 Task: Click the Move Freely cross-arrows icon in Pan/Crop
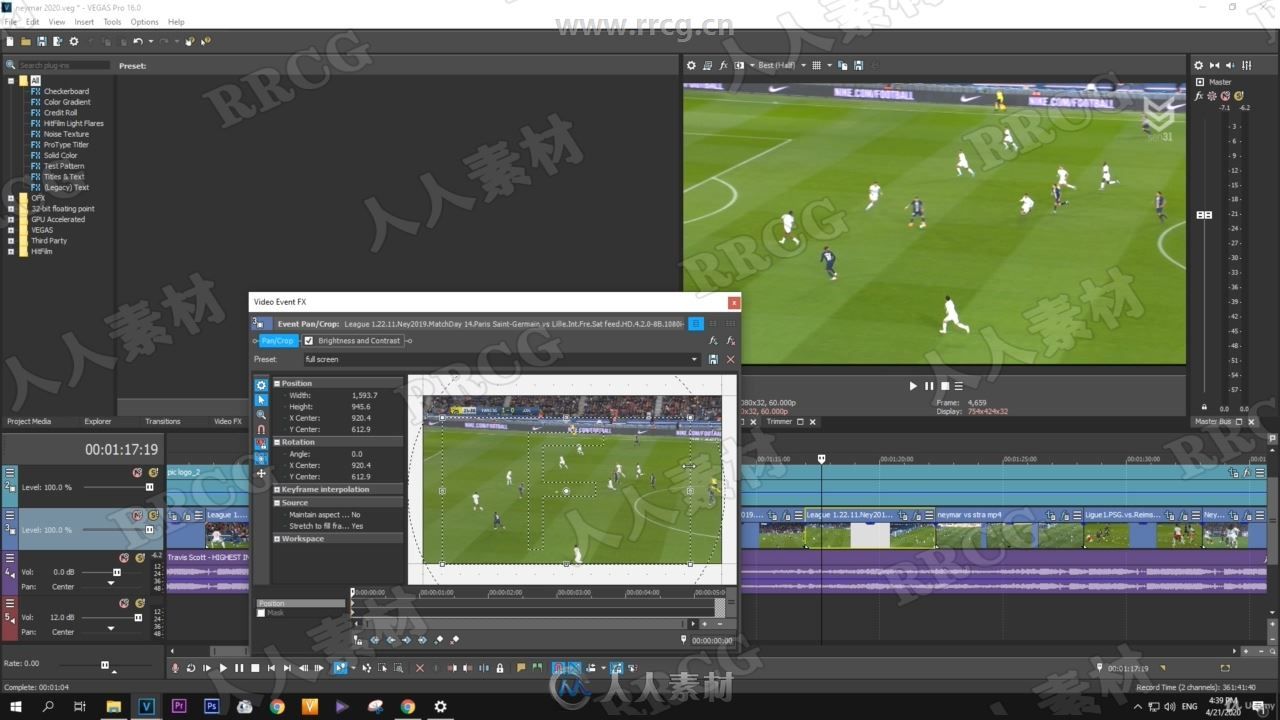261,473
